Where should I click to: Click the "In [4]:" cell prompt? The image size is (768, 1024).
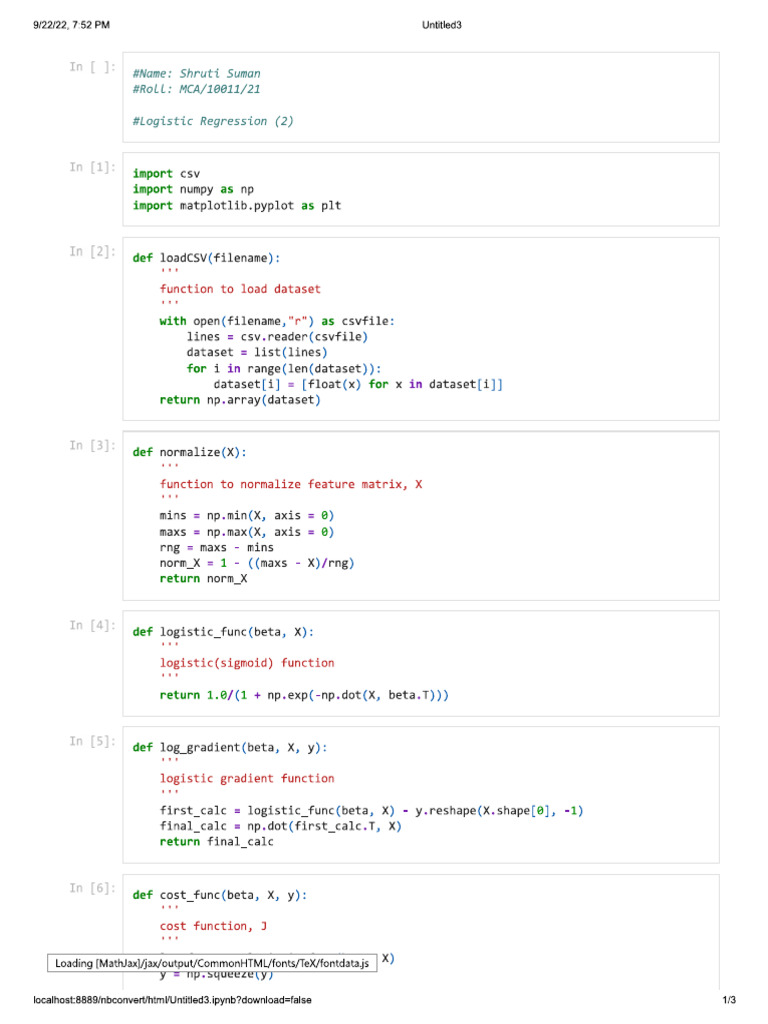pyautogui.click(x=93, y=625)
